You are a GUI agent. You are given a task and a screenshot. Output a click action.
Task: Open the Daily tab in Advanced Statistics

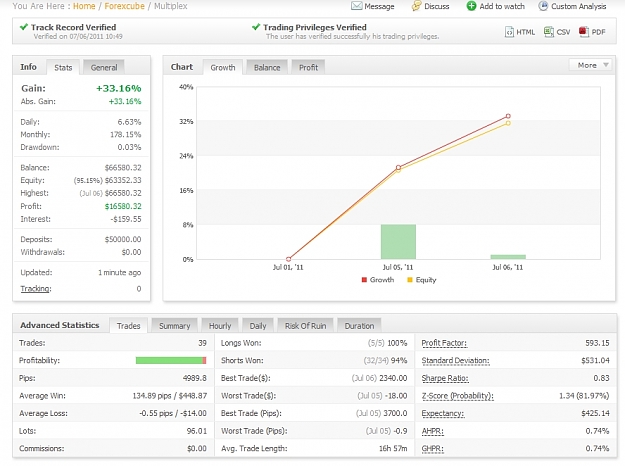click(258, 326)
